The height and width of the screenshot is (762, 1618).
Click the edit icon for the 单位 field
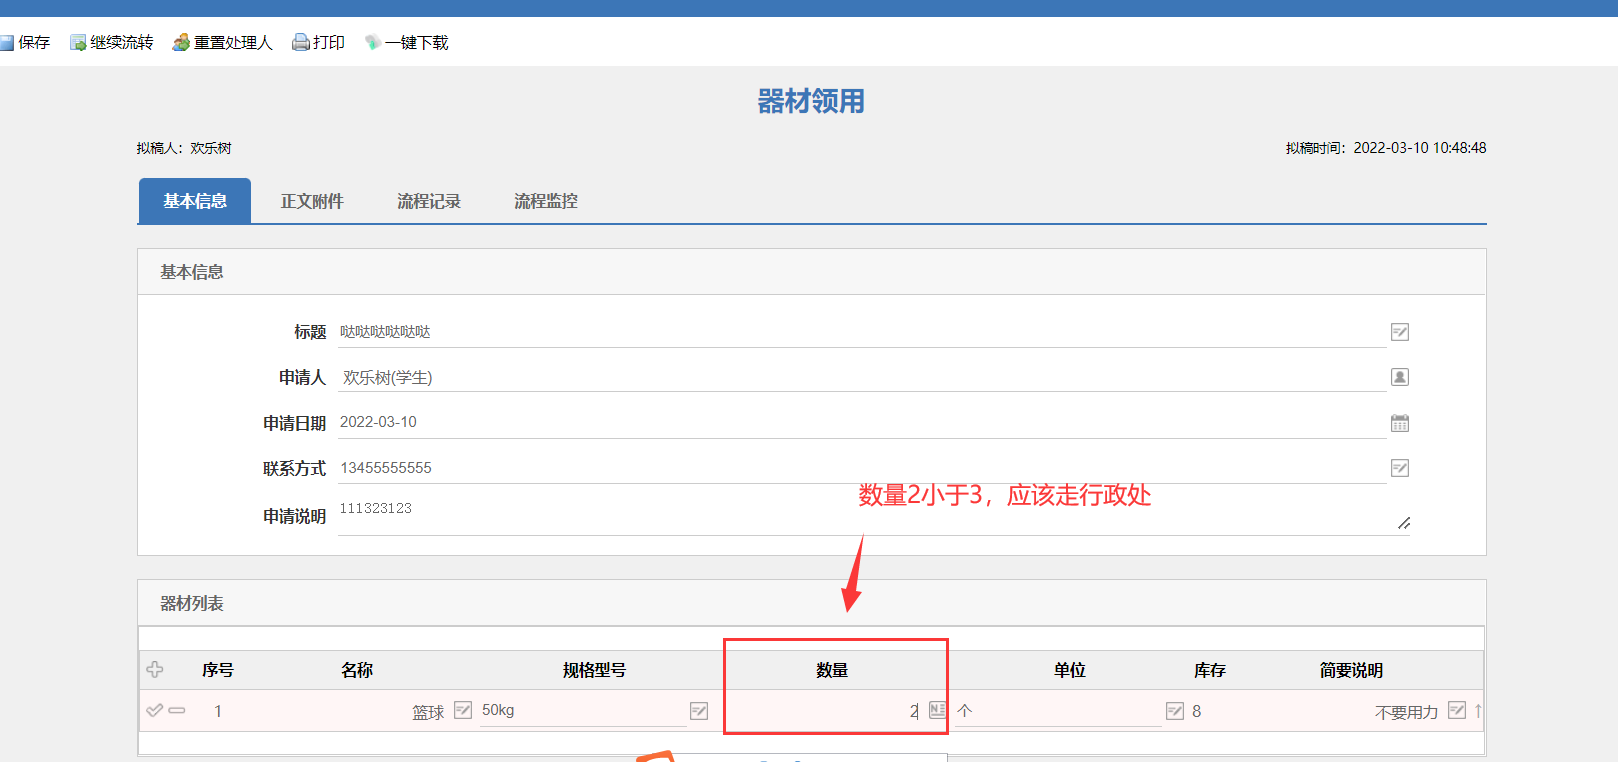(1175, 711)
